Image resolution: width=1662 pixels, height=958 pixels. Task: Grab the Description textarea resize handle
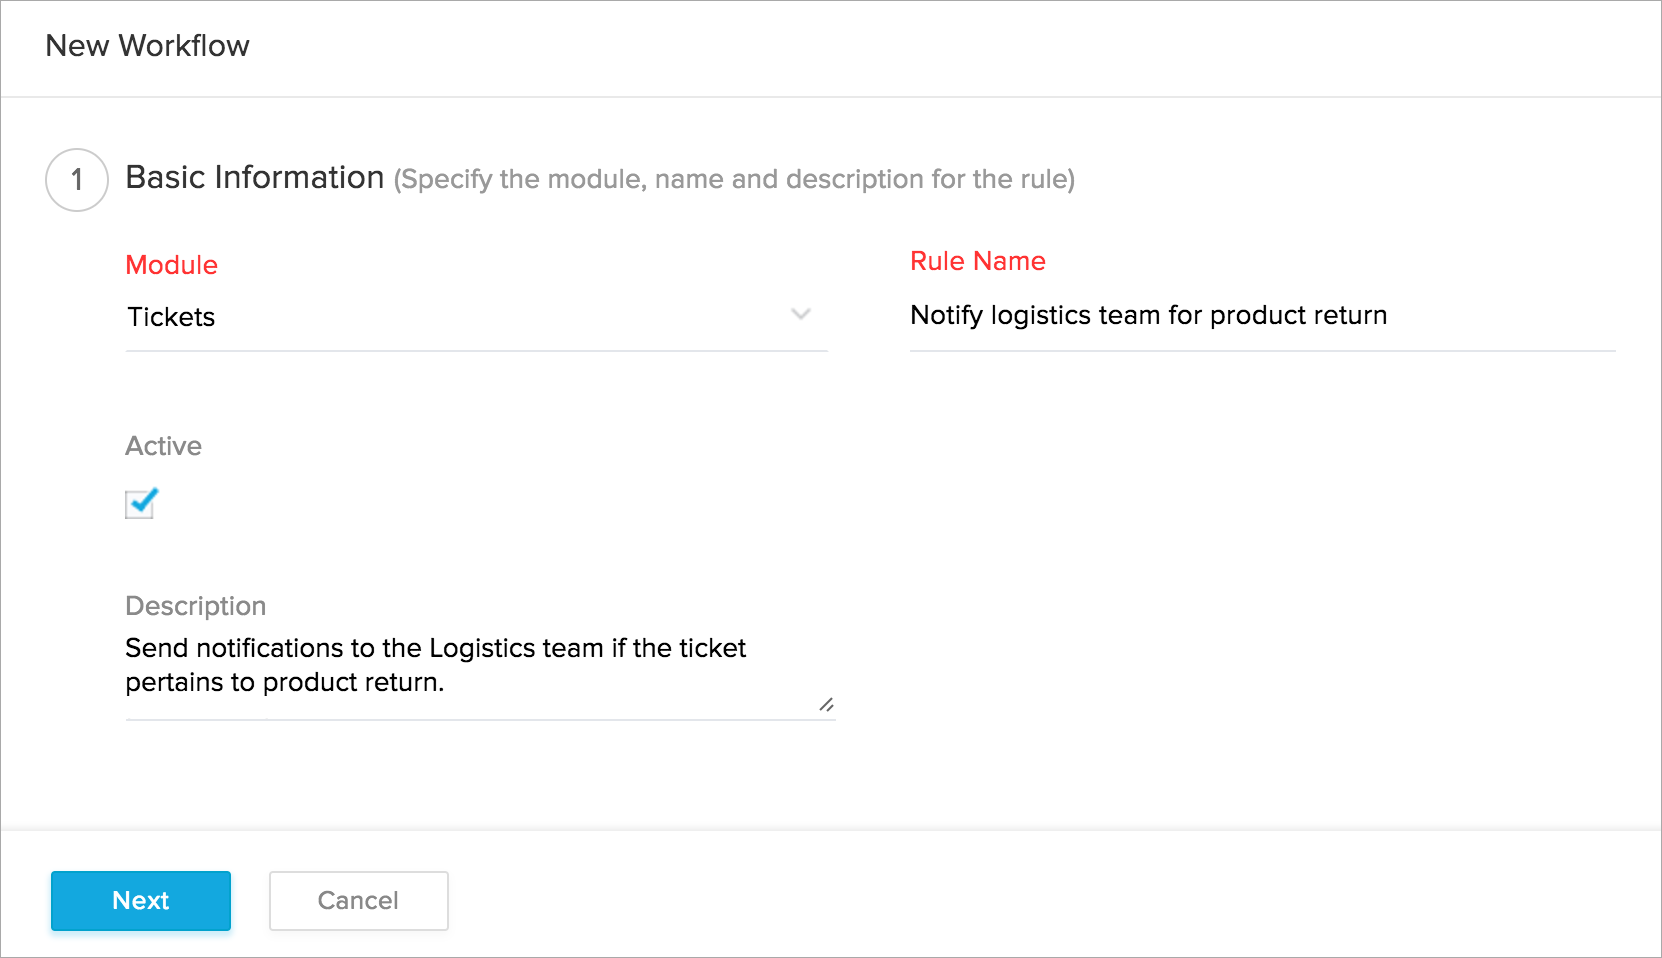826,705
